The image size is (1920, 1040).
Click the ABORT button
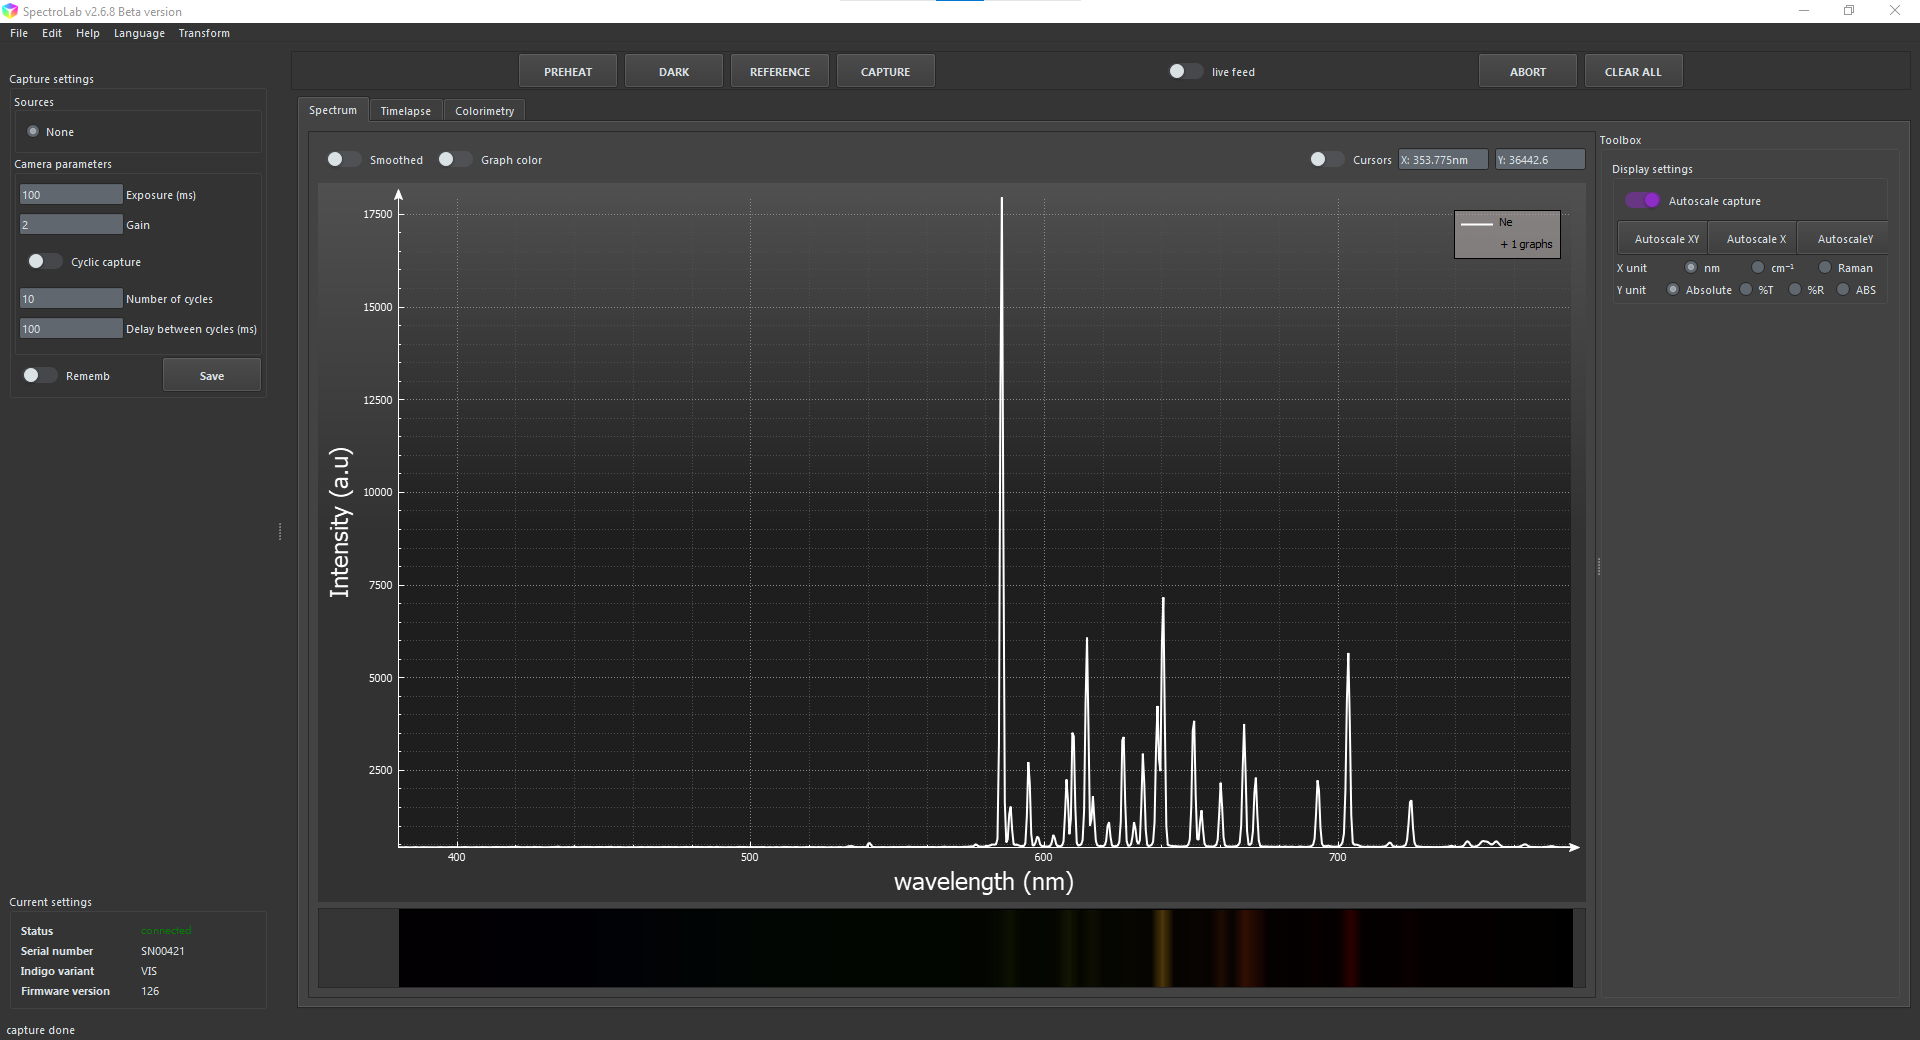(x=1528, y=72)
